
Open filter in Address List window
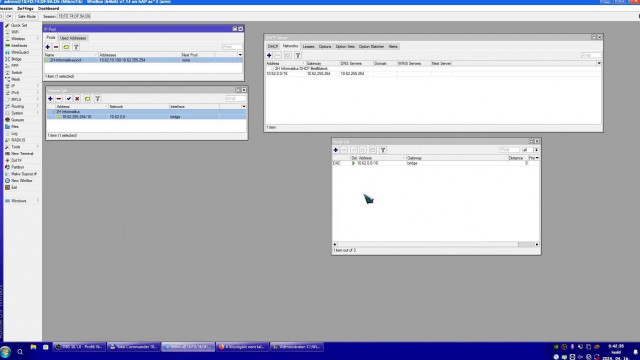point(98,99)
